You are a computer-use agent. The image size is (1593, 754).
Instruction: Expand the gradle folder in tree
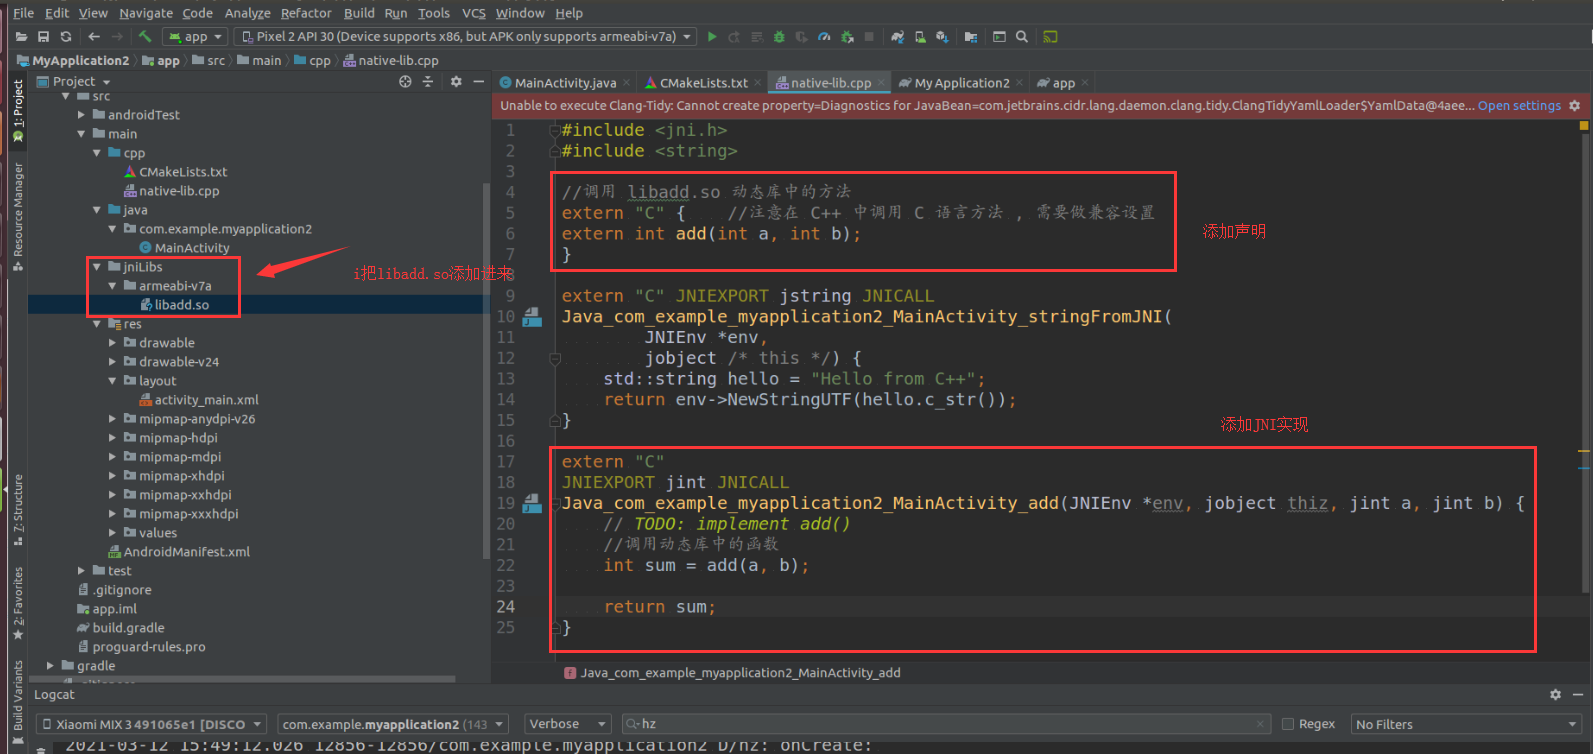51,666
